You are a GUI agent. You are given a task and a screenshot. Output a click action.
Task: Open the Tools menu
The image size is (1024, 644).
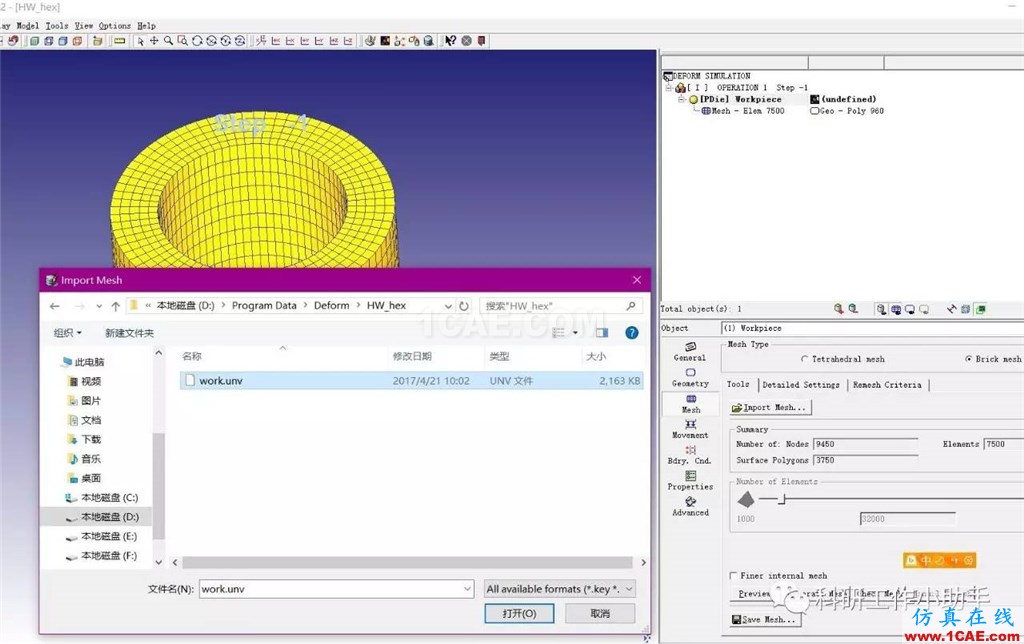(x=57, y=25)
